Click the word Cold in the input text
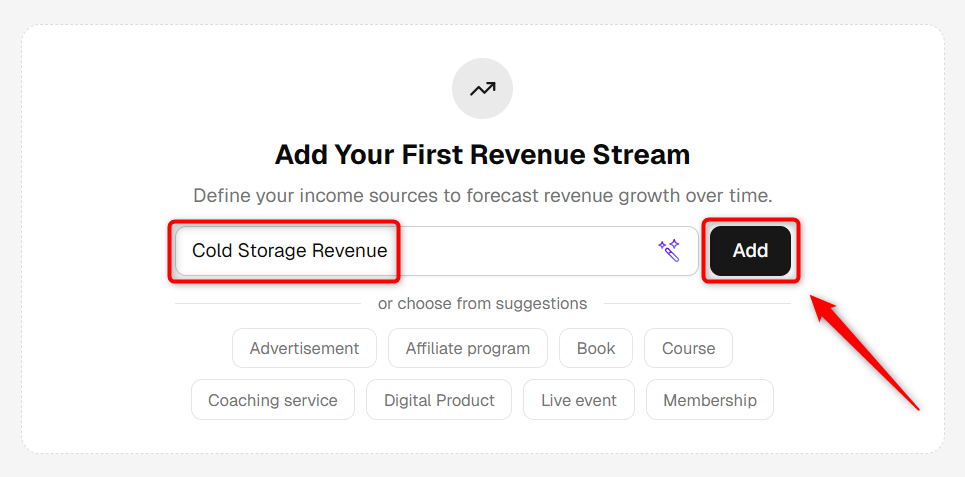The height and width of the screenshot is (477, 965). (x=212, y=251)
